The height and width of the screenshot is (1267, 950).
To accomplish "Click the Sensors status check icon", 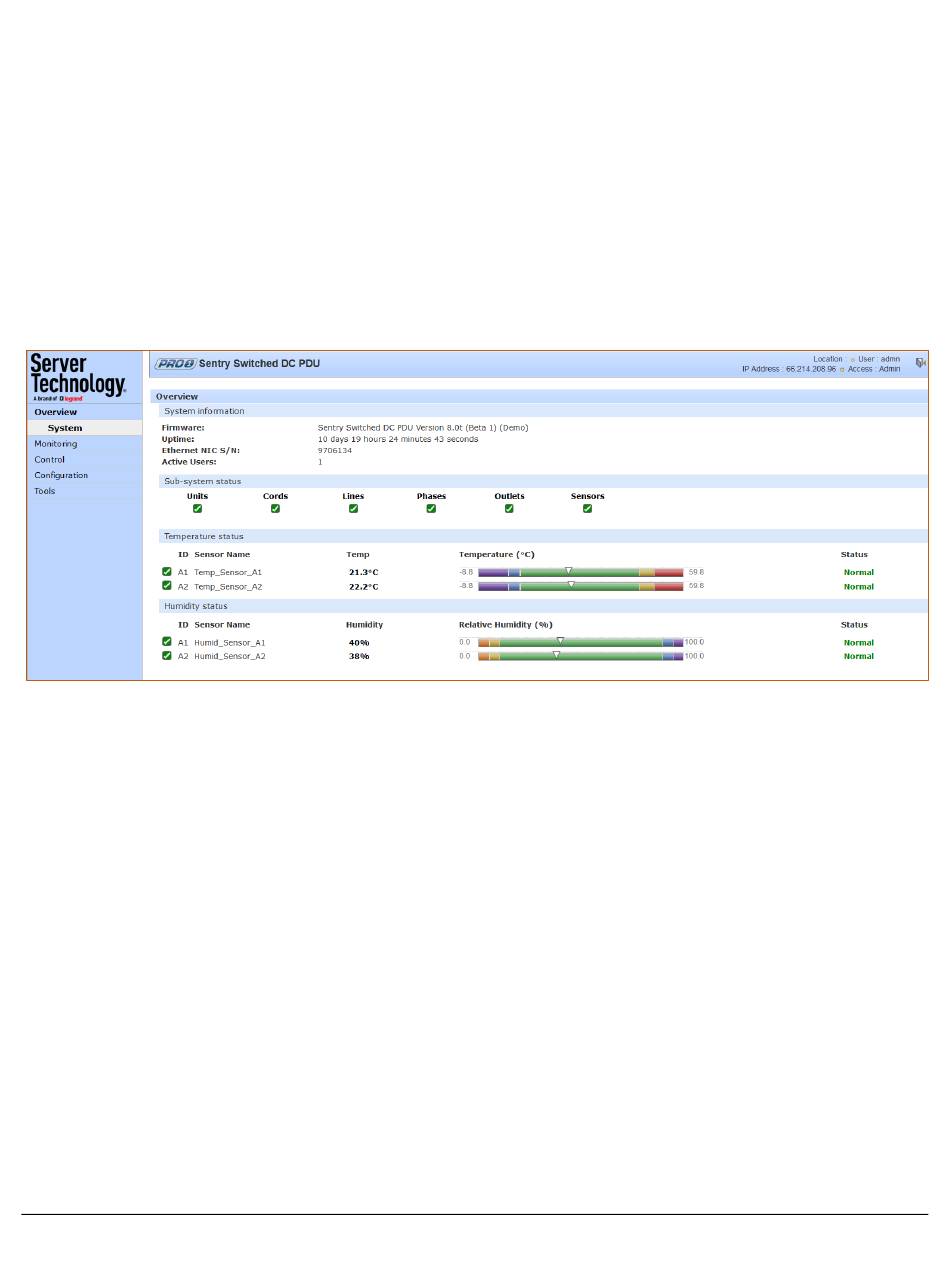I will 587,509.
